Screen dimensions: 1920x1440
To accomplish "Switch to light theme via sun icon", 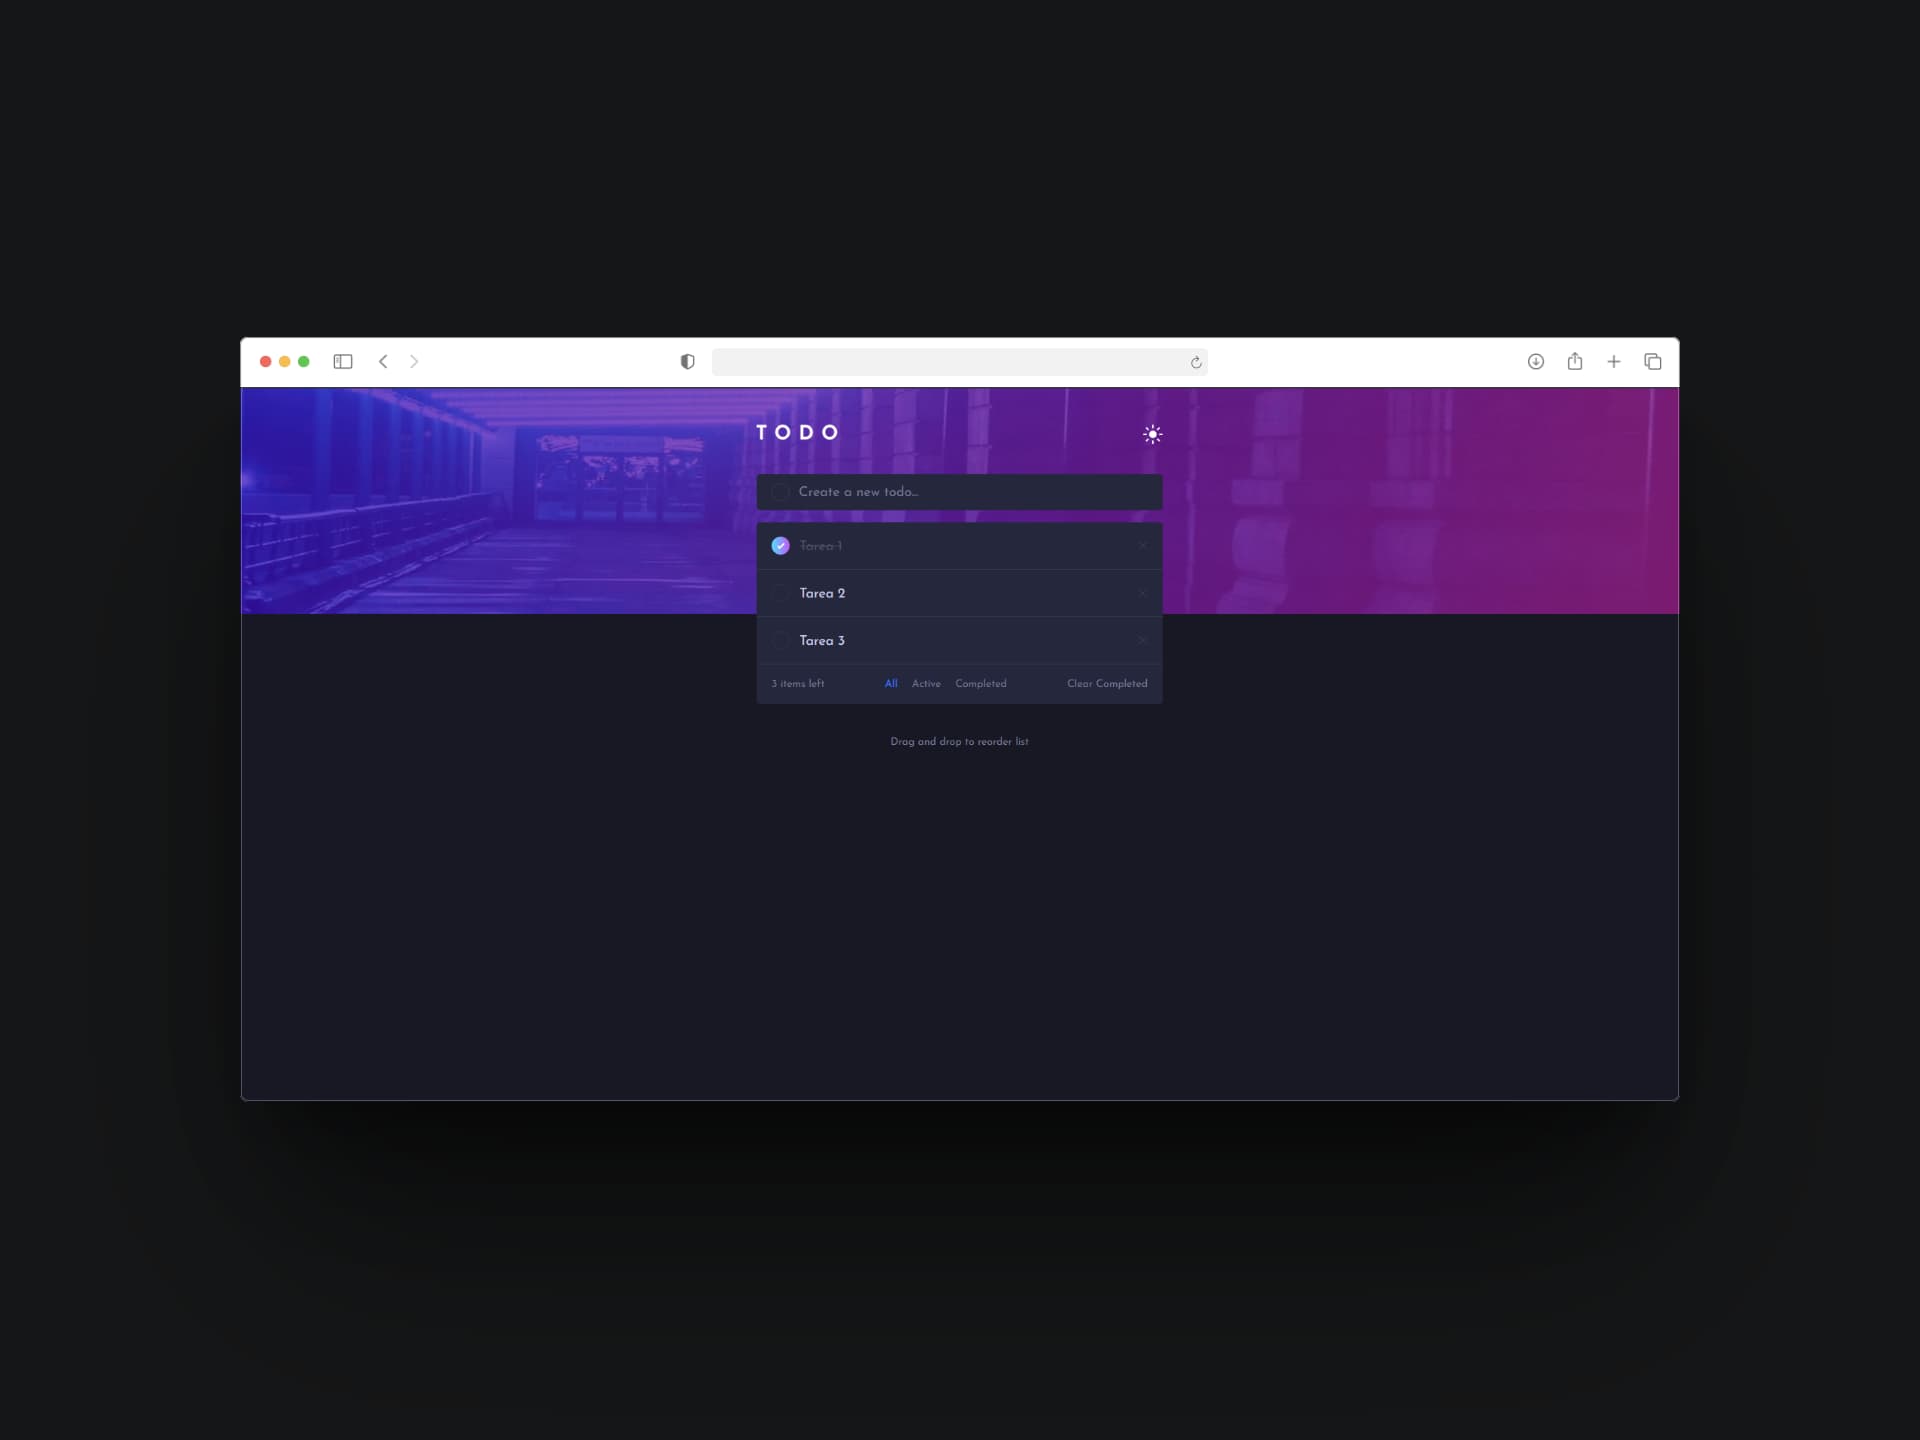I will click(x=1152, y=434).
